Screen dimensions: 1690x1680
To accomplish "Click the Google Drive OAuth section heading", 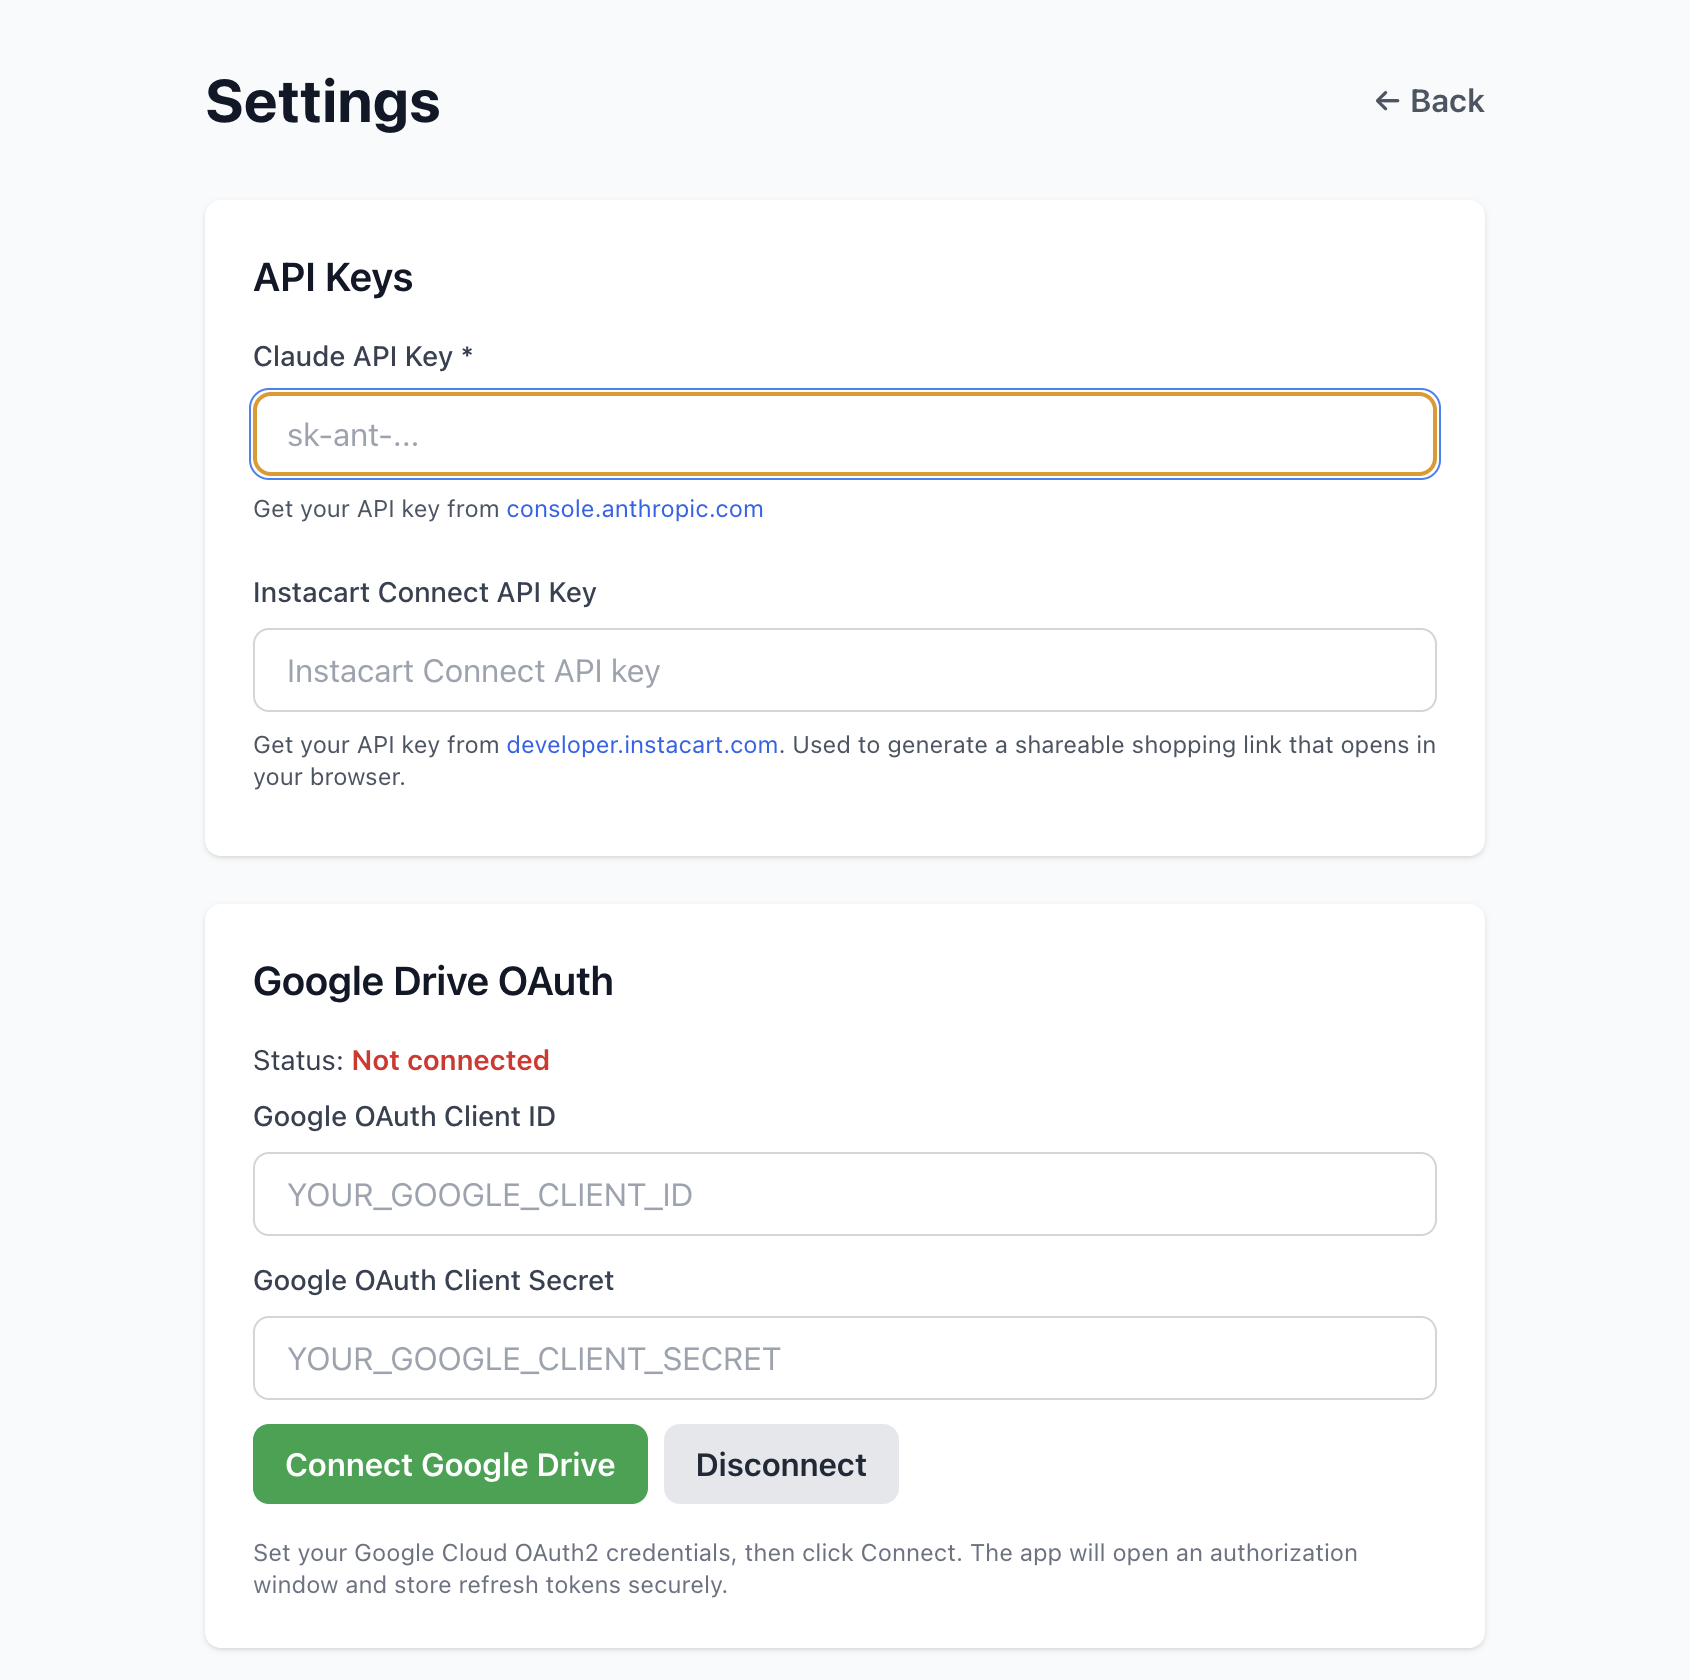I will point(433,982).
